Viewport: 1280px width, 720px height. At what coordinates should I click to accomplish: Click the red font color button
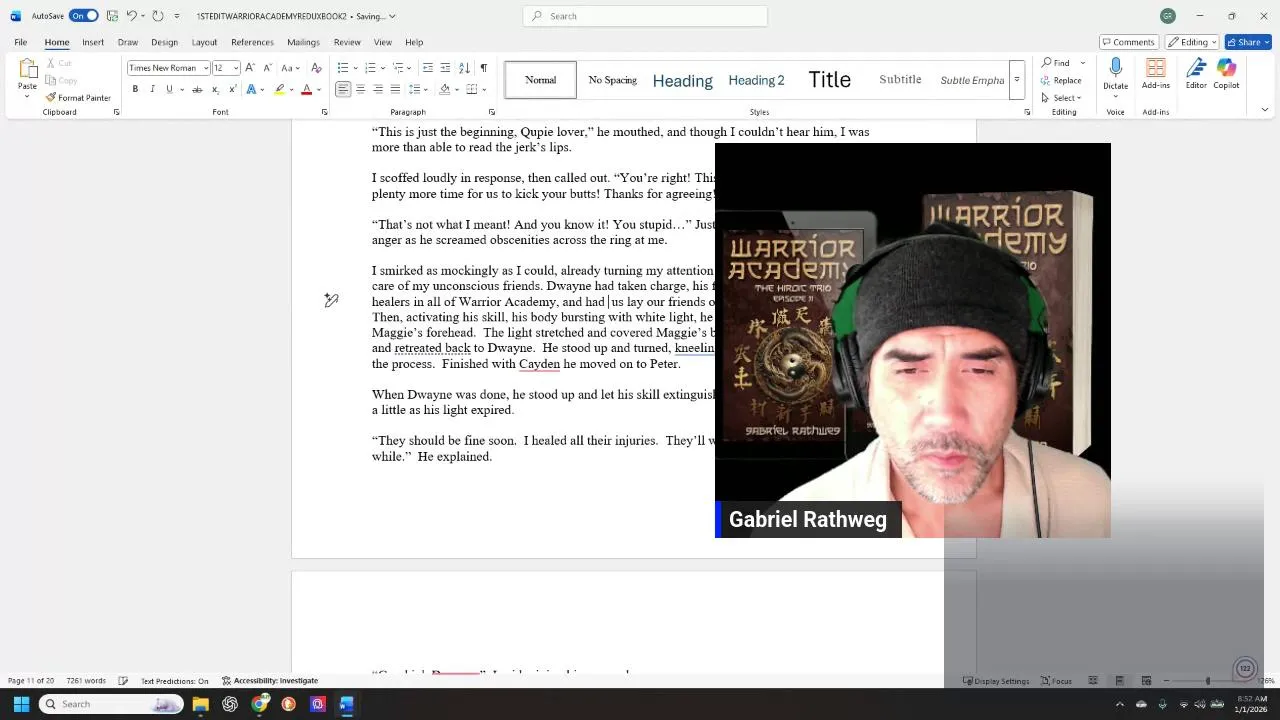[x=307, y=89]
